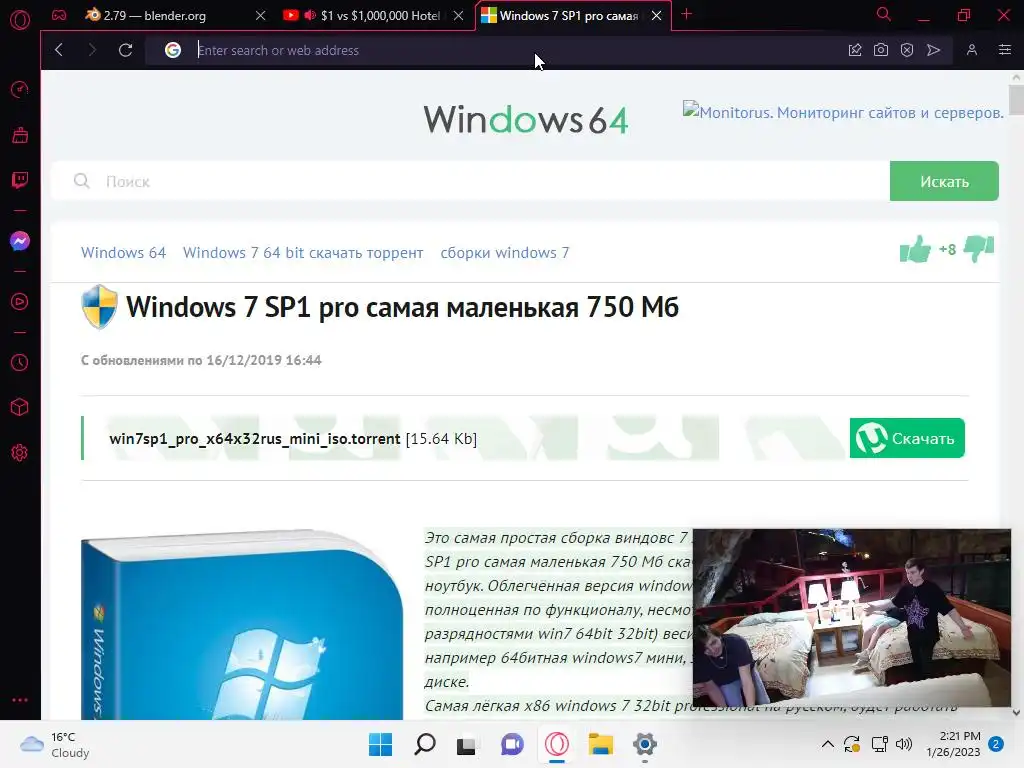The width and height of the screenshot is (1024, 768).
Task: Open the weather widget 16°C Cloudy
Action: (54, 744)
